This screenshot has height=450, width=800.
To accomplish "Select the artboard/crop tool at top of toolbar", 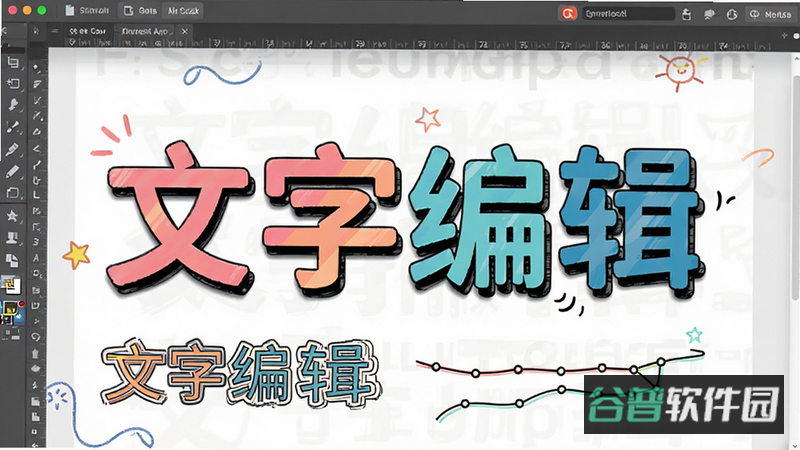I will tap(13, 62).
